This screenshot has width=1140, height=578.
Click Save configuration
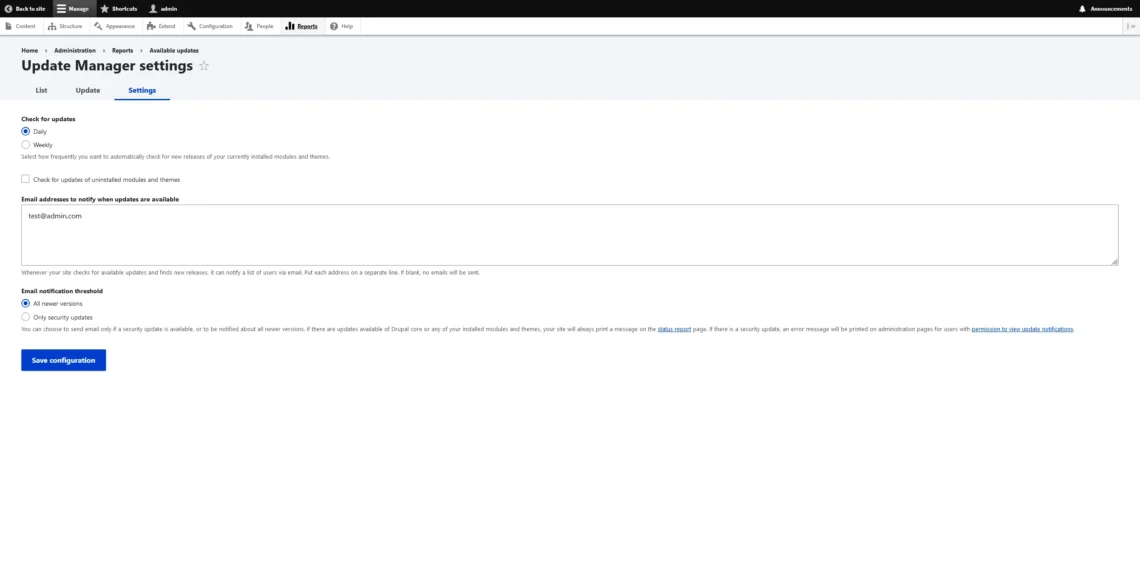[x=63, y=360]
